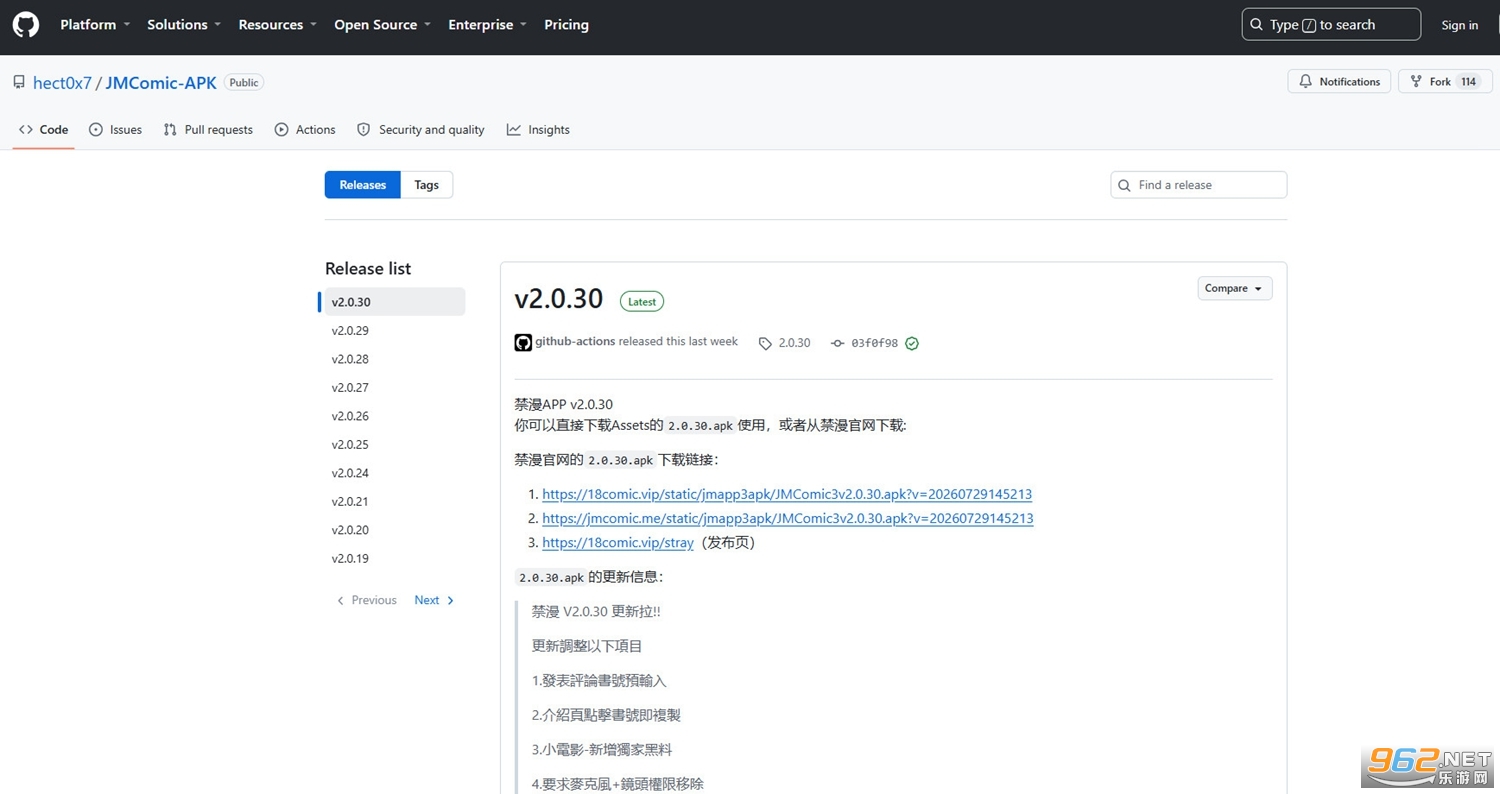Open the Actions tab
Viewport: 1500px width, 794px height.
[x=305, y=130]
